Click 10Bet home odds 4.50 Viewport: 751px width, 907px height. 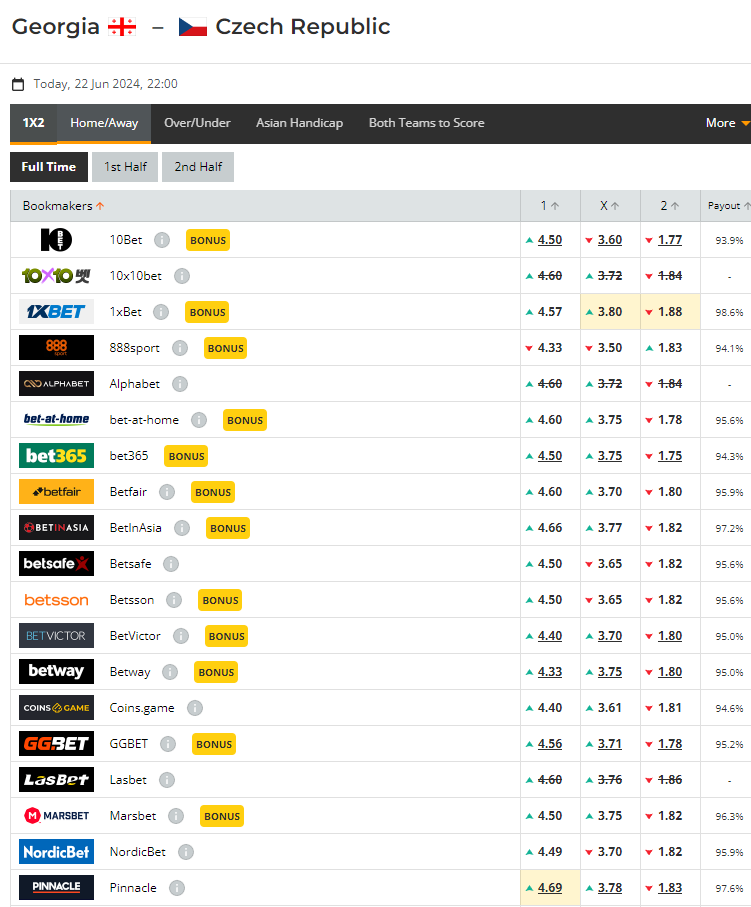point(550,239)
